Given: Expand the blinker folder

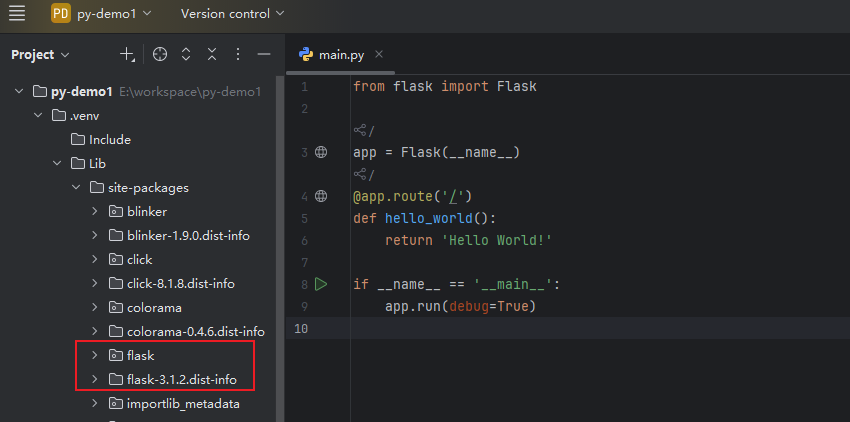Looking at the screenshot, I should 95,212.
